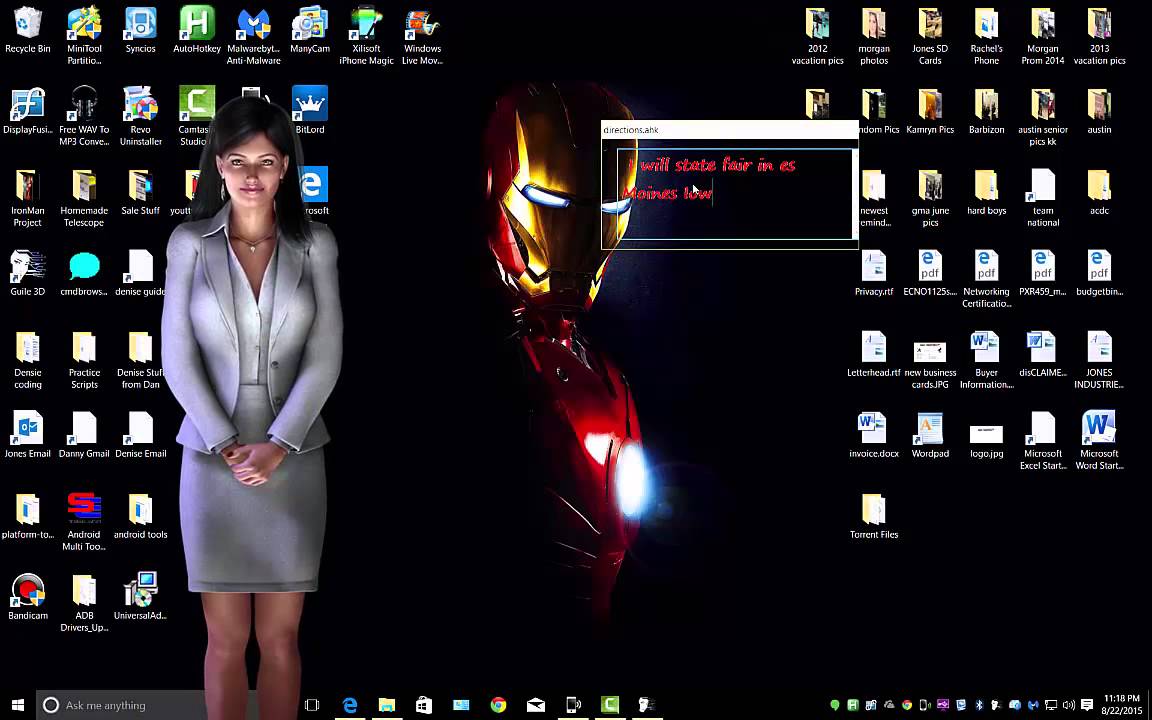1152x720 pixels.
Task: Select the Guile 3D desktop shortcut
Action: point(28,273)
